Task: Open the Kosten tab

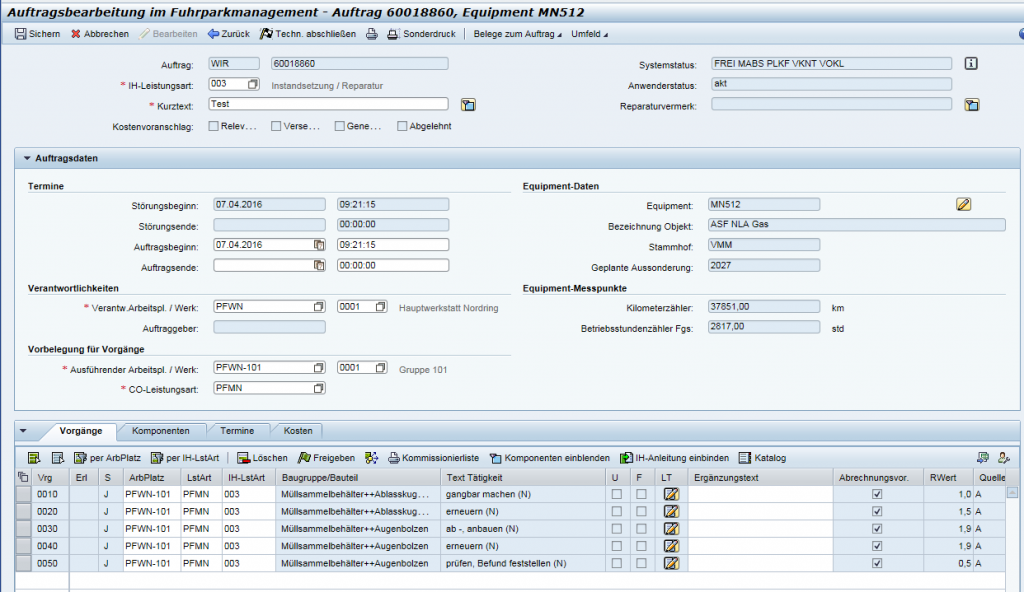Action: 297,430
